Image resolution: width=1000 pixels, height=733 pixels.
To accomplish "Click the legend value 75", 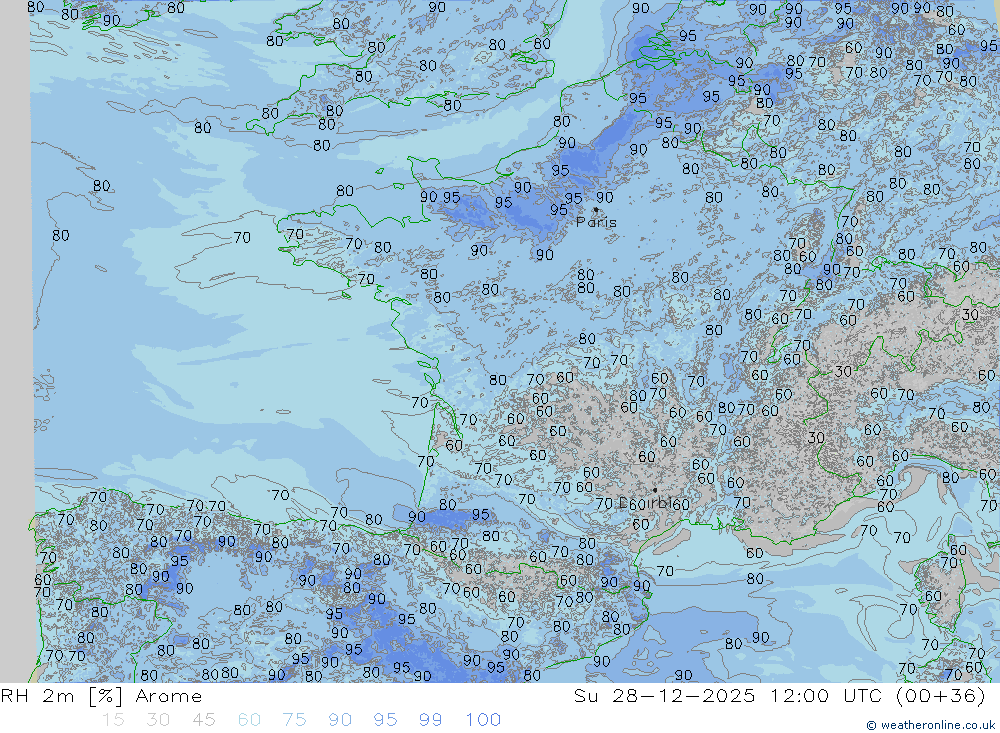I will [x=294, y=720].
